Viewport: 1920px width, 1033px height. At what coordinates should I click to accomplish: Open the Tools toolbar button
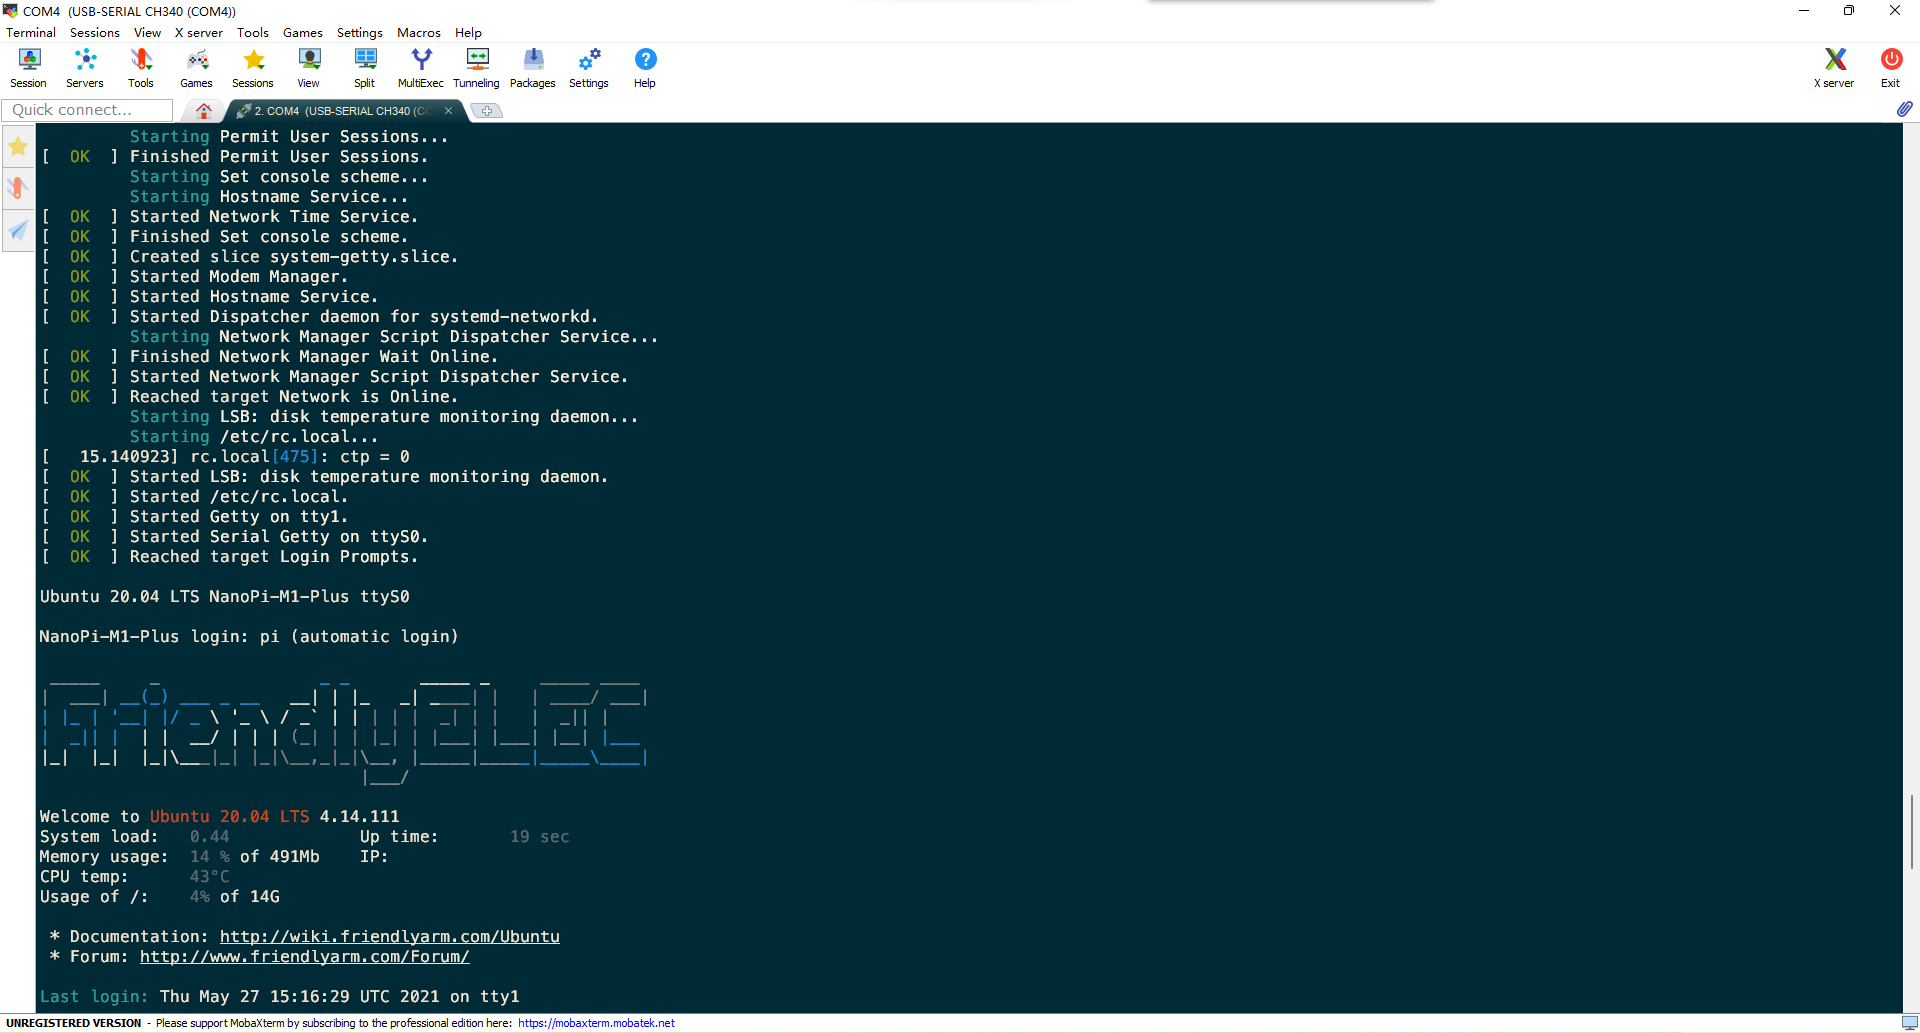[141, 68]
